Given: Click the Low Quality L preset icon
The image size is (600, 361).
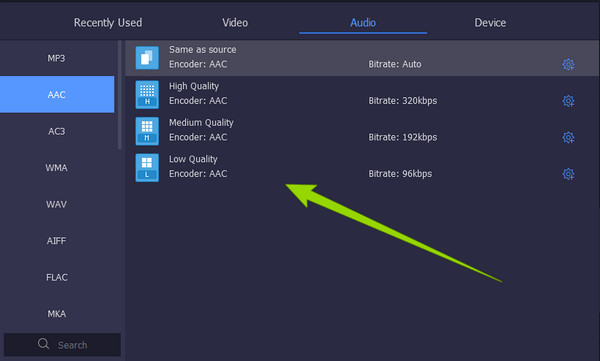Looking at the screenshot, I should coord(147,167).
